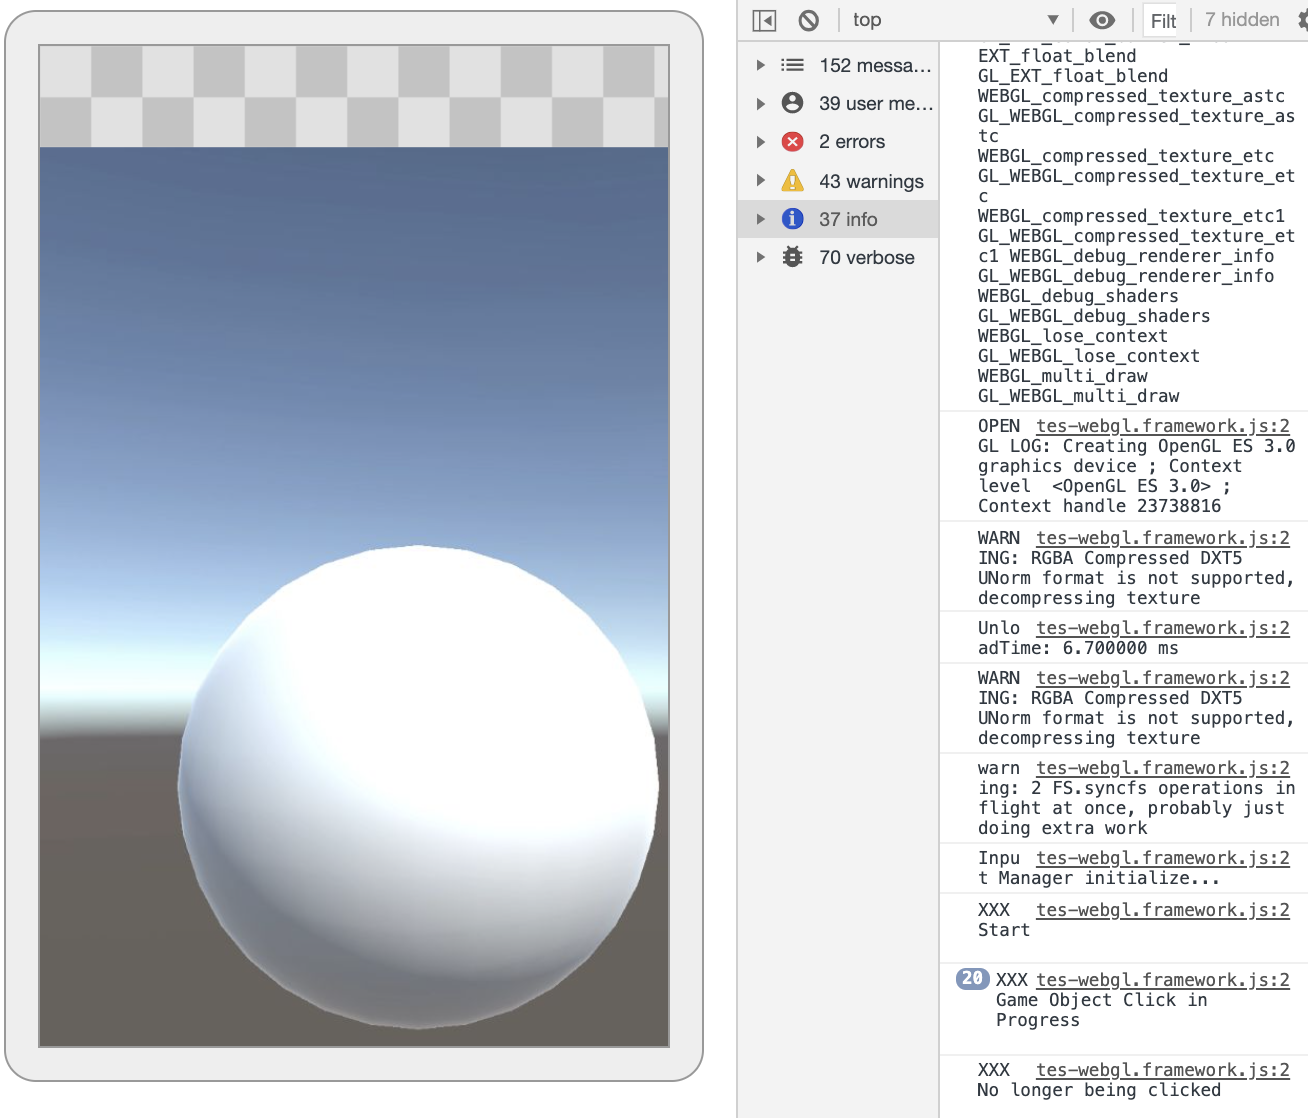This screenshot has width=1308, height=1118.
Task: Open the eye icon to create live expression
Action: coord(1101,19)
